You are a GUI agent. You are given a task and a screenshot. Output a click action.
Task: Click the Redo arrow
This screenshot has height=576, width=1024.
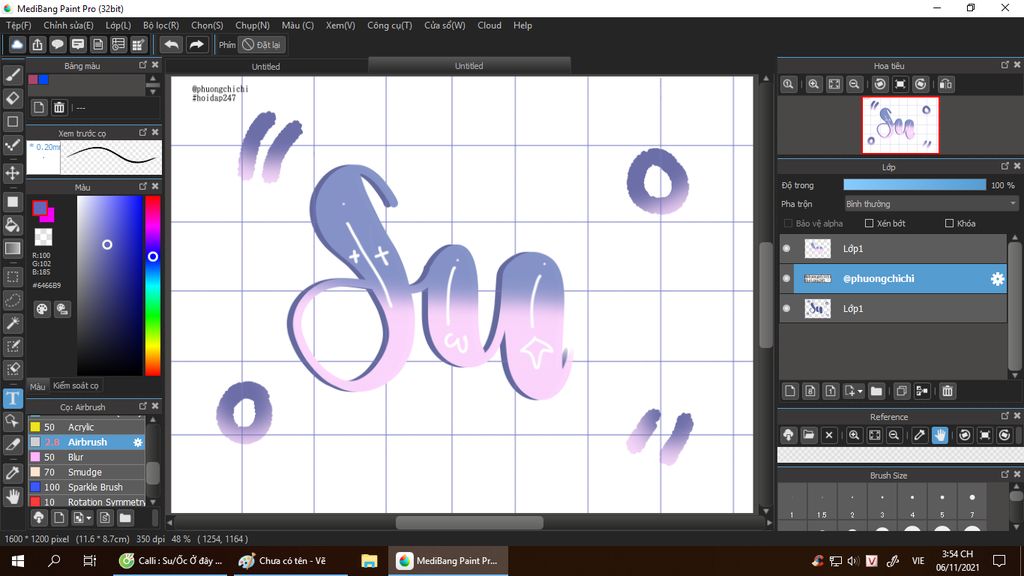click(196, 44)
